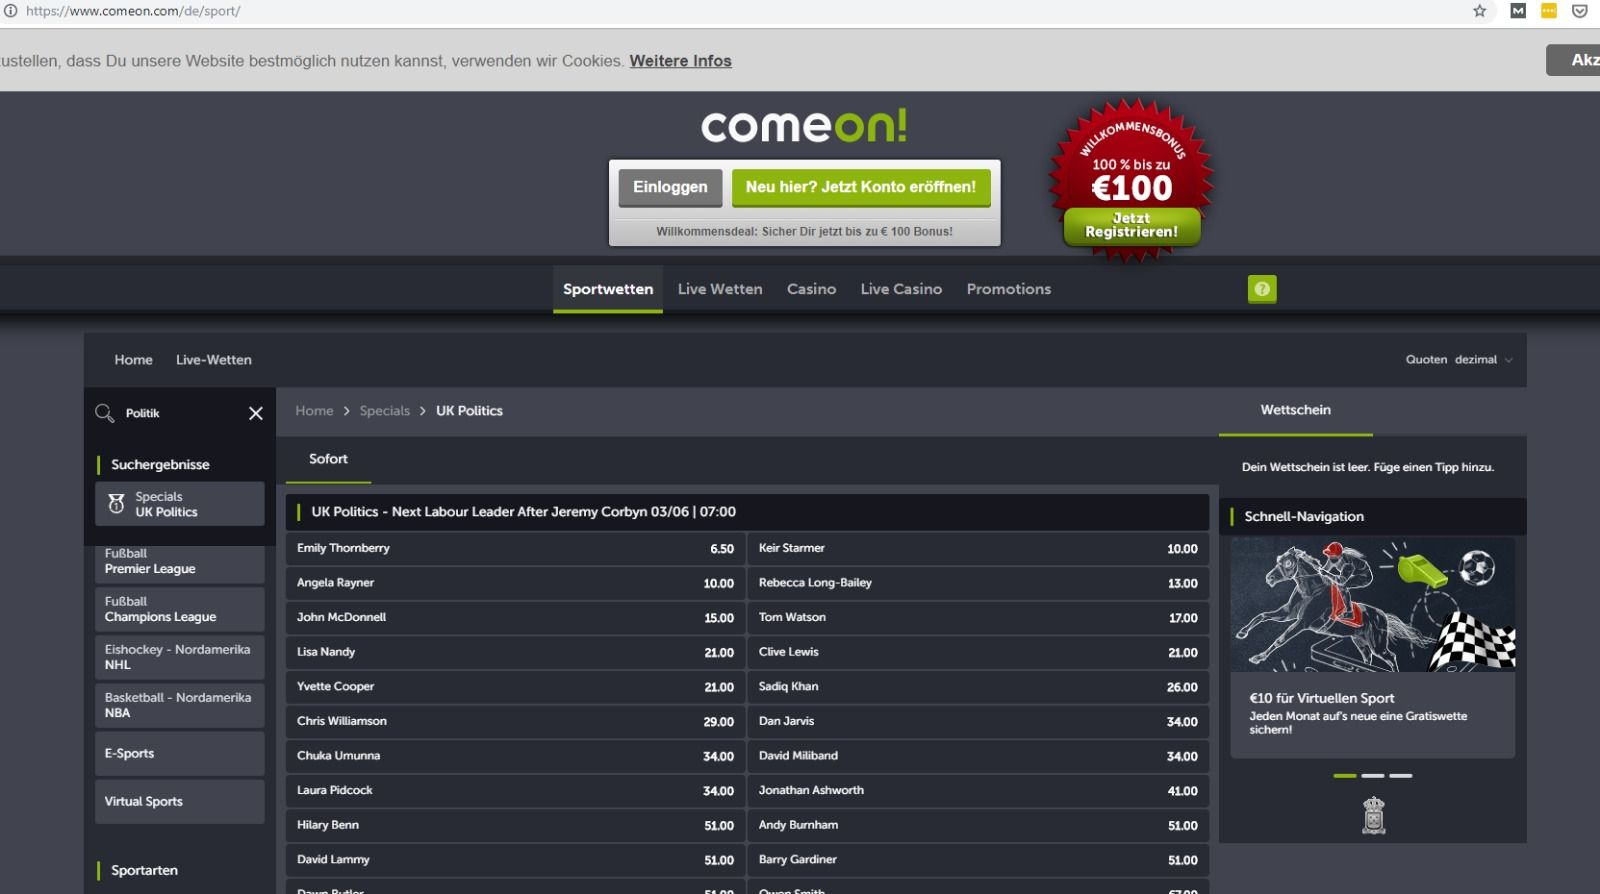Clear the Politik search with X icon
1600x894 pixels.
[256, 413]
